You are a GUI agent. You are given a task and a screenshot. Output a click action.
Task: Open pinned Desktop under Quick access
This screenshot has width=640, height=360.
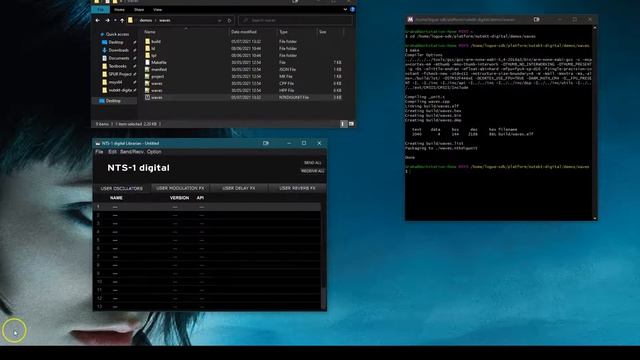point(116,42)
